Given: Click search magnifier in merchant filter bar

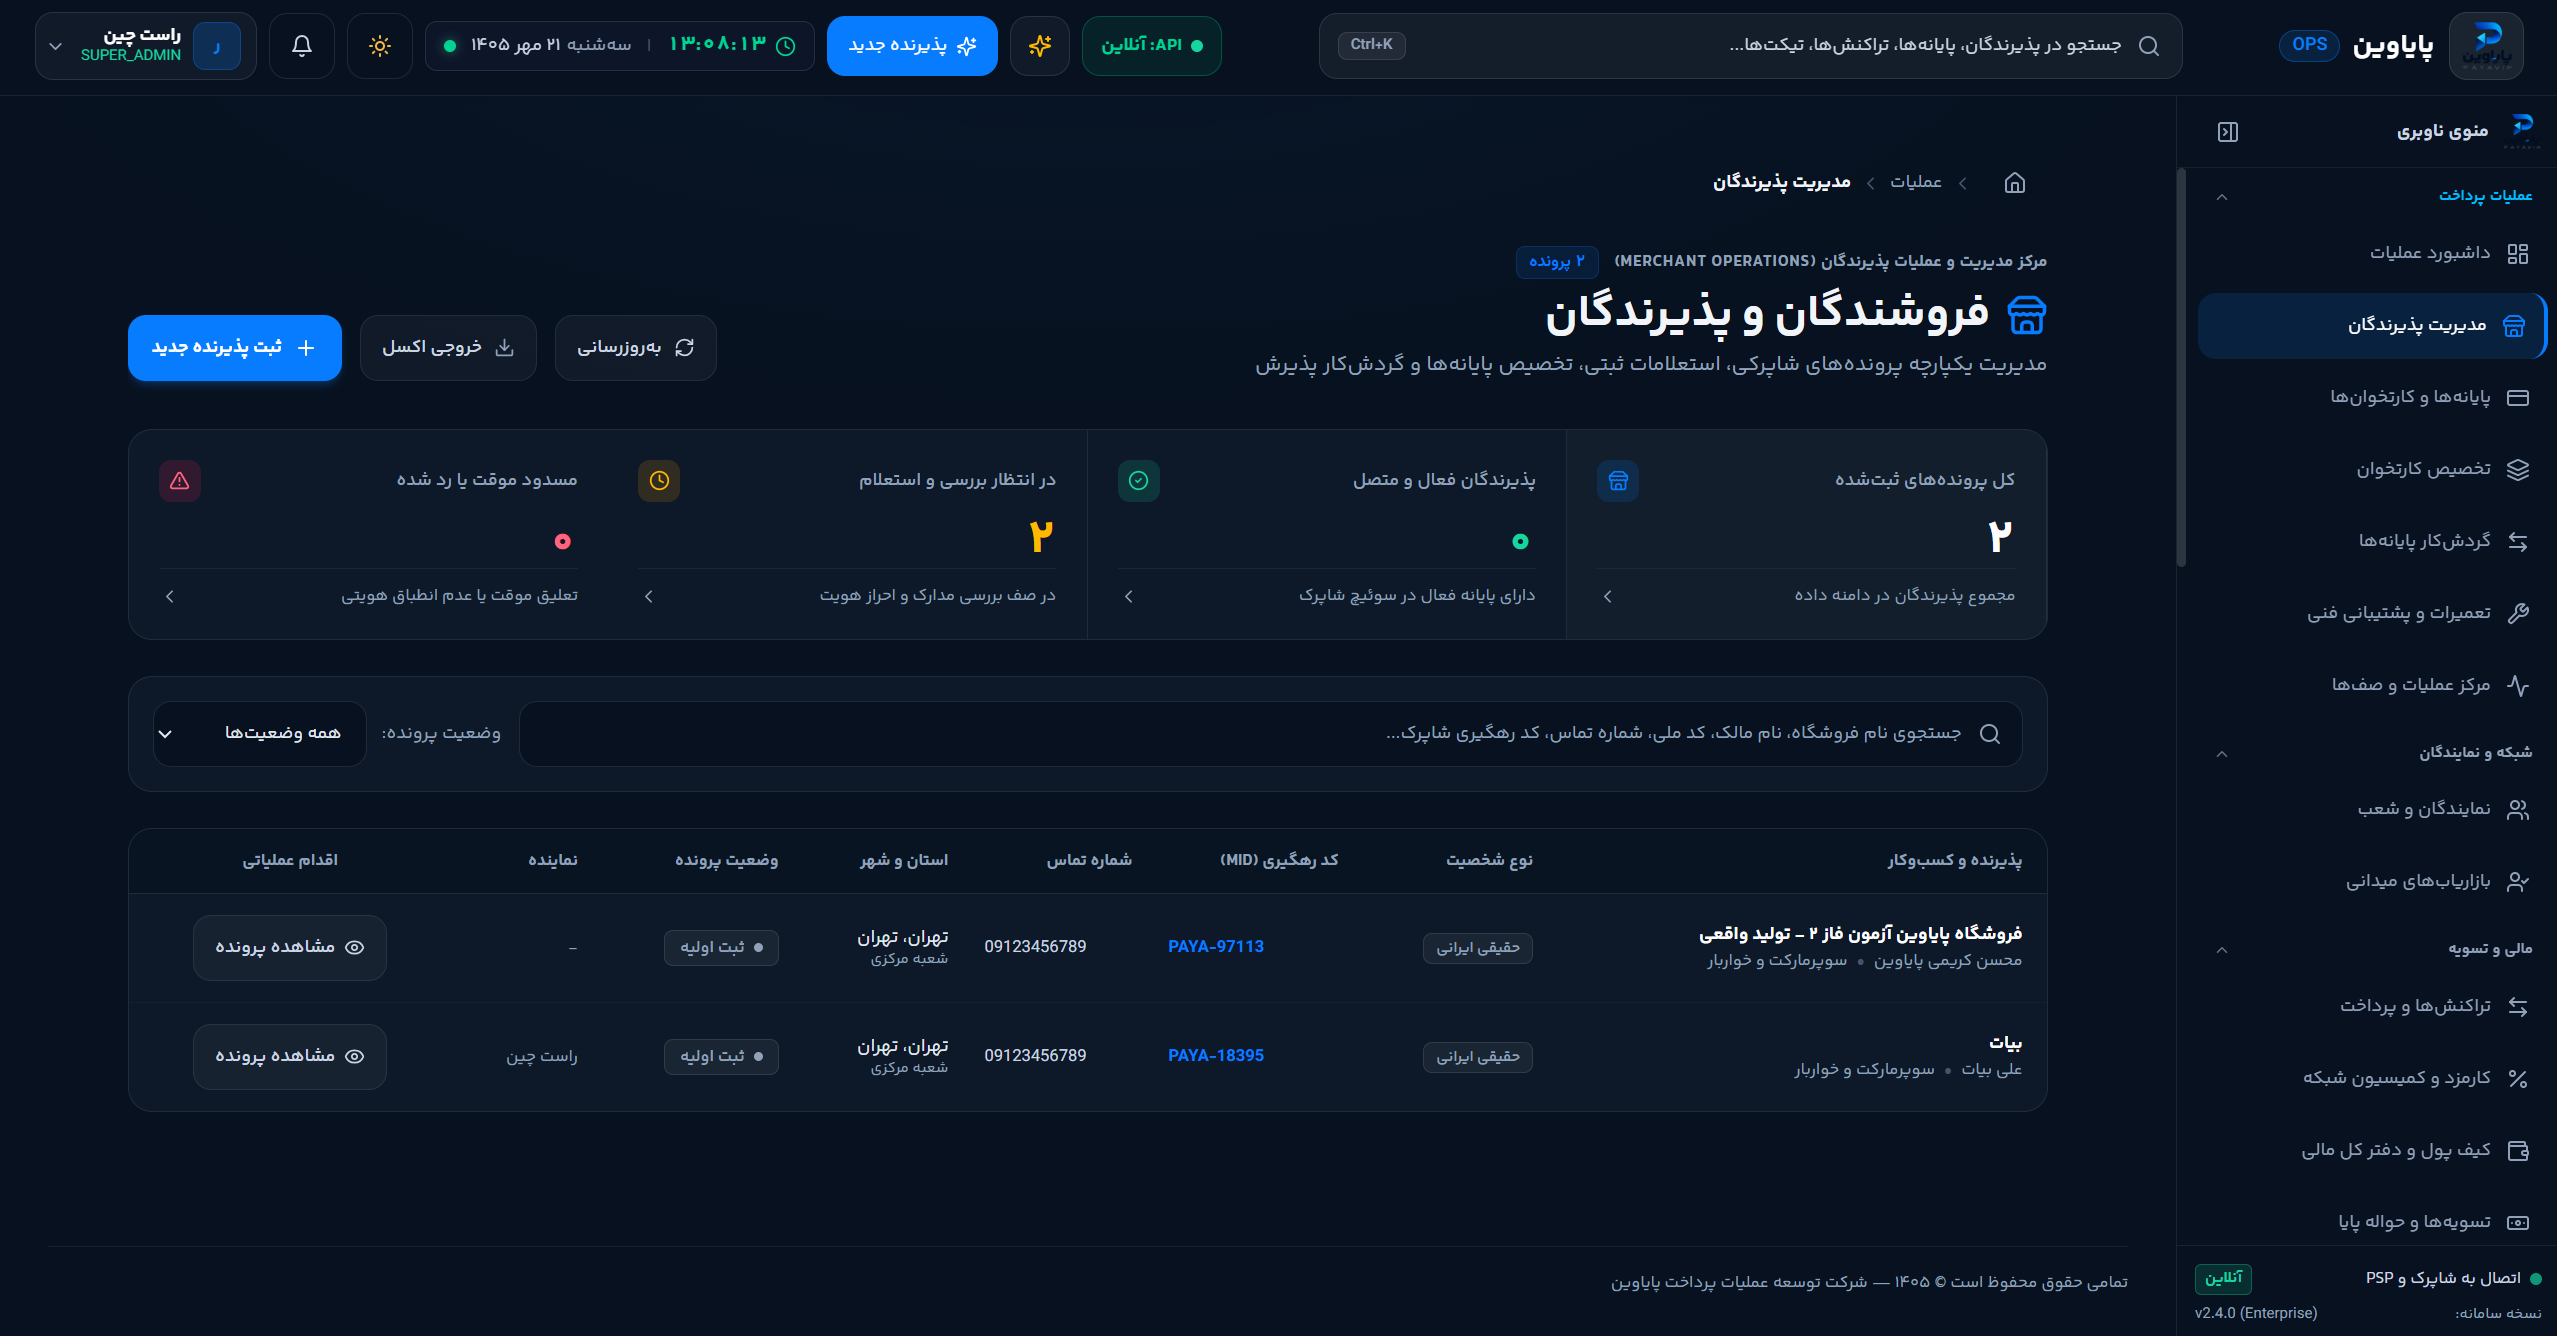Looking at the screenshot, I should [1990, 734].
